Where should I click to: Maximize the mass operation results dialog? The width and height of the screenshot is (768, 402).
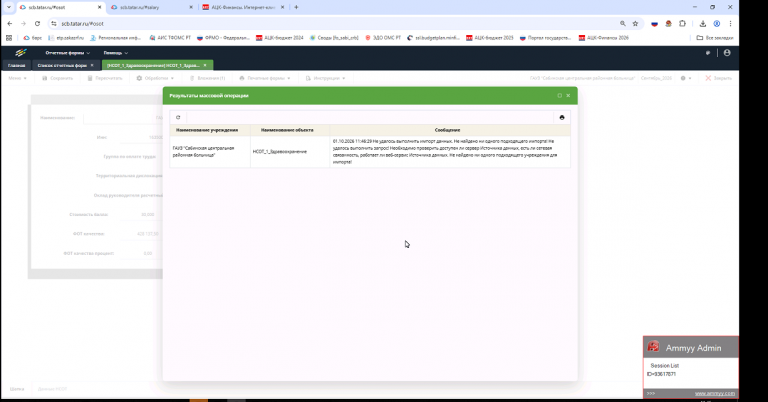(x=559, y=95)
